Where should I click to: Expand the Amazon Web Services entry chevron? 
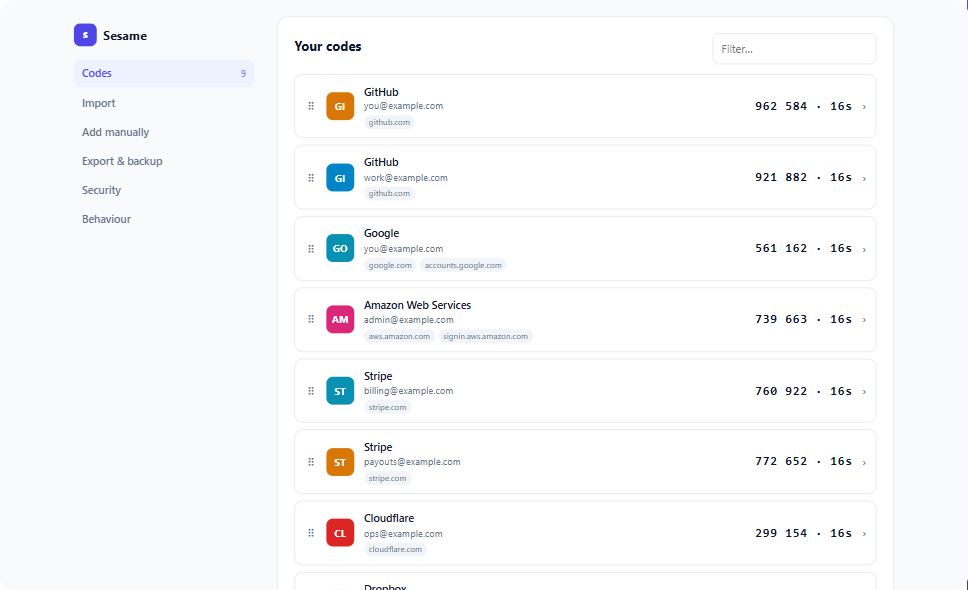coord(864,320)
